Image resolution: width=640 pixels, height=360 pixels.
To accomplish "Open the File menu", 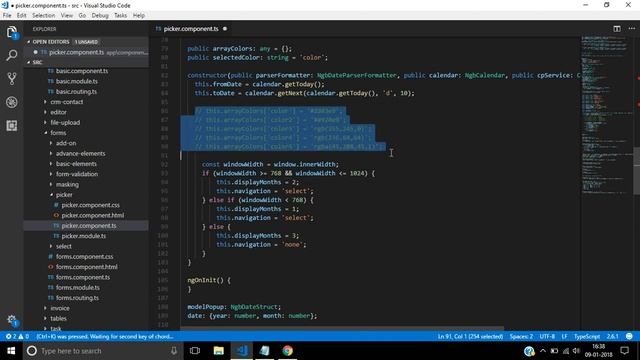I will [7, 15].
